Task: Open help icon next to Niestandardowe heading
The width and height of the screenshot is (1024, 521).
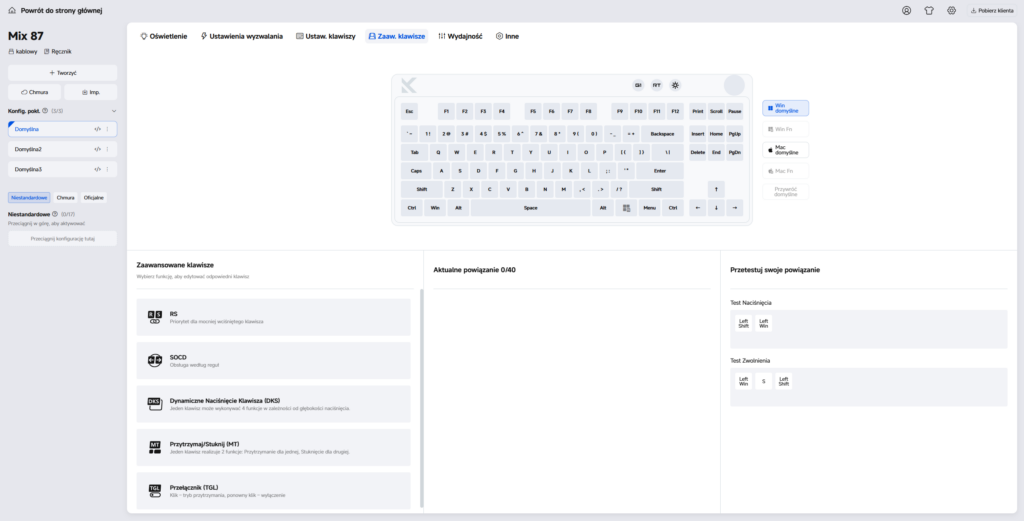Action: 55,214
